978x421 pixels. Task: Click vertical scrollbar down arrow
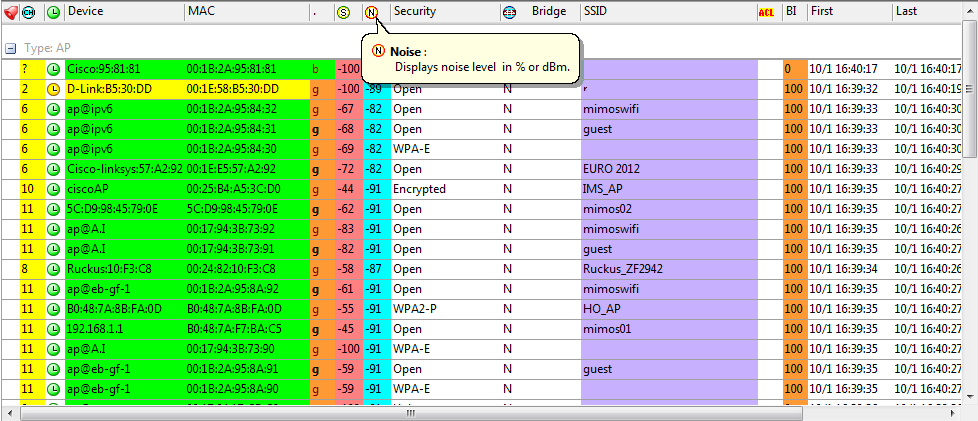coord(969,396)
